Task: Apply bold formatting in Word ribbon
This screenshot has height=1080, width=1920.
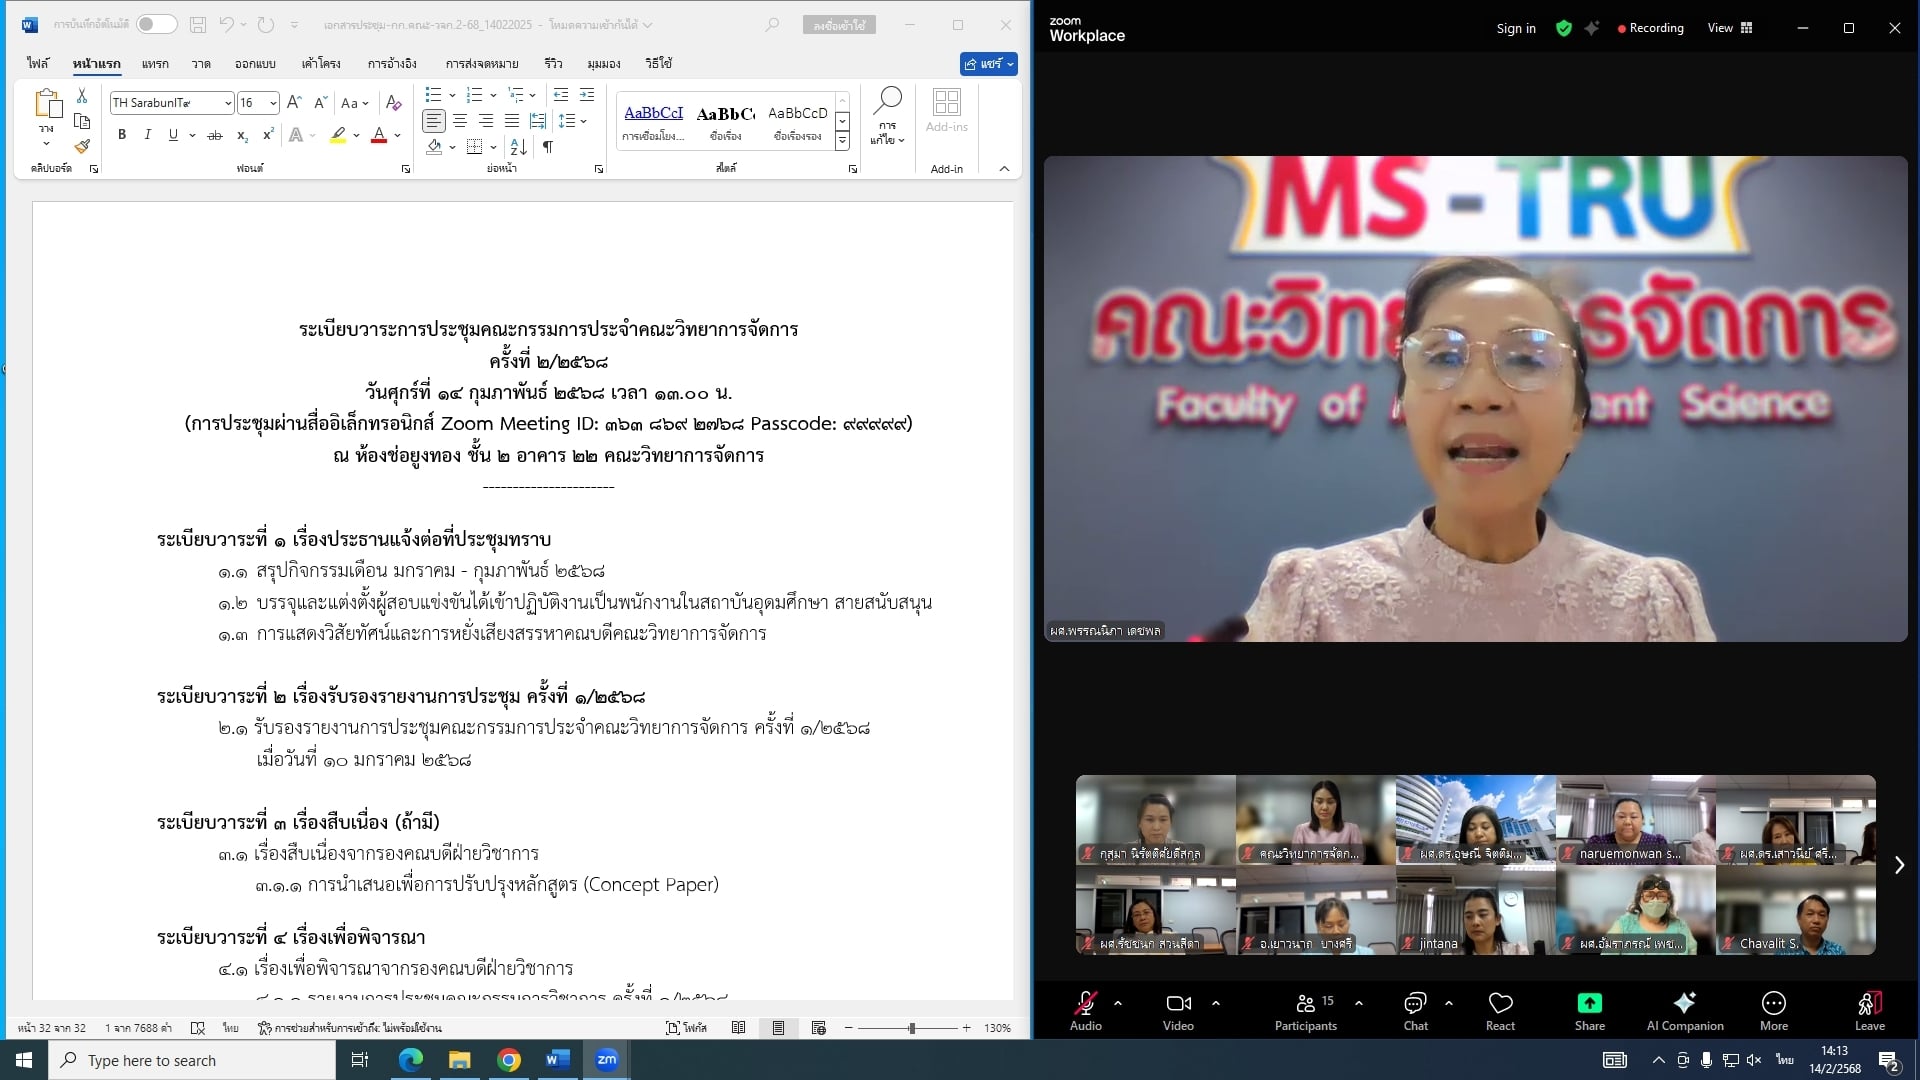Action: point(122,135)
